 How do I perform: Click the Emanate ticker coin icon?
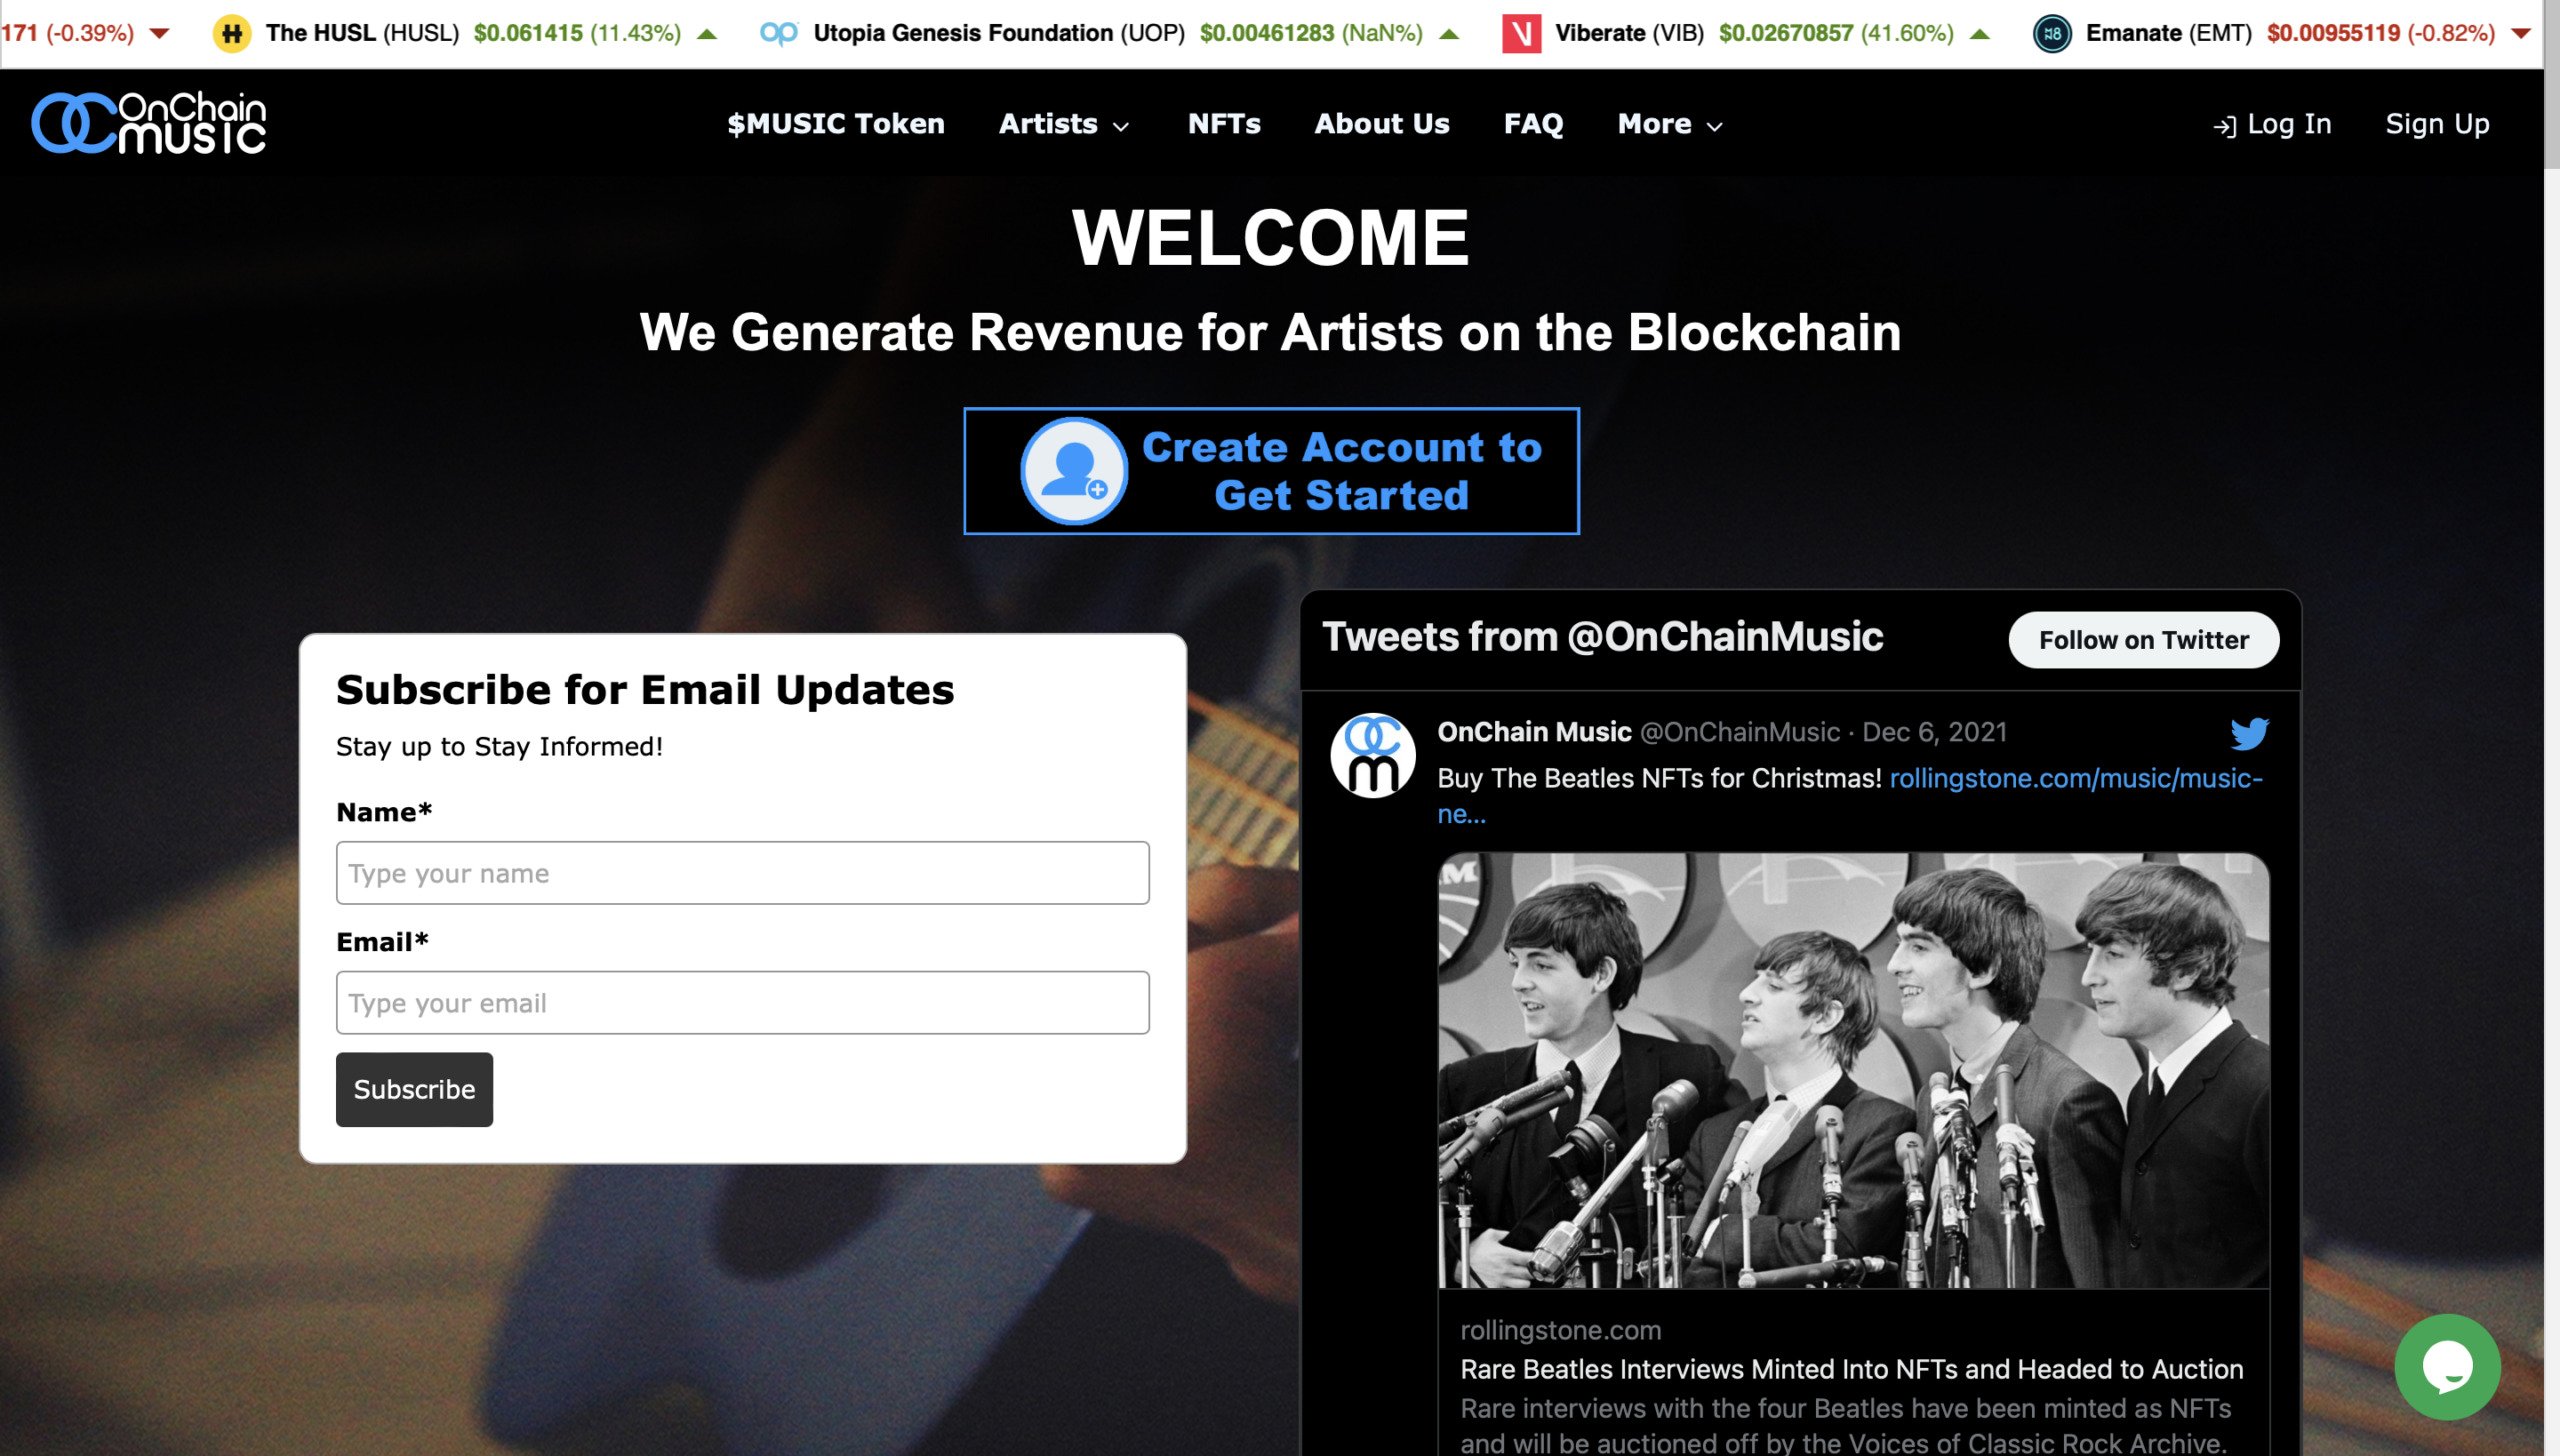click(x=2052, y=33)
